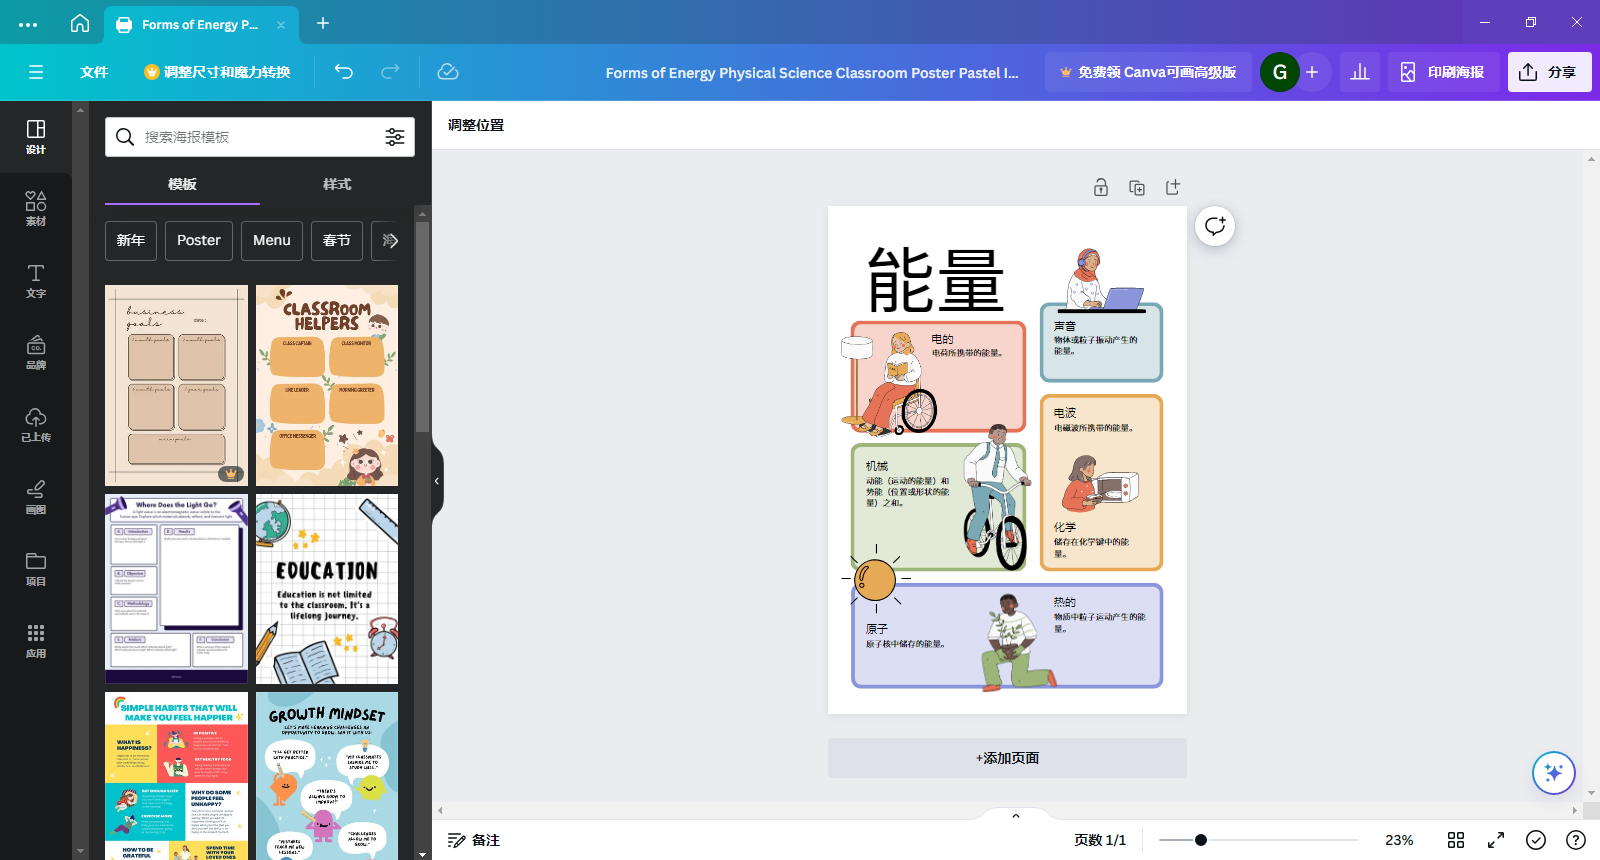Duplicate the page using copy icon

[x=1137, y=187]
